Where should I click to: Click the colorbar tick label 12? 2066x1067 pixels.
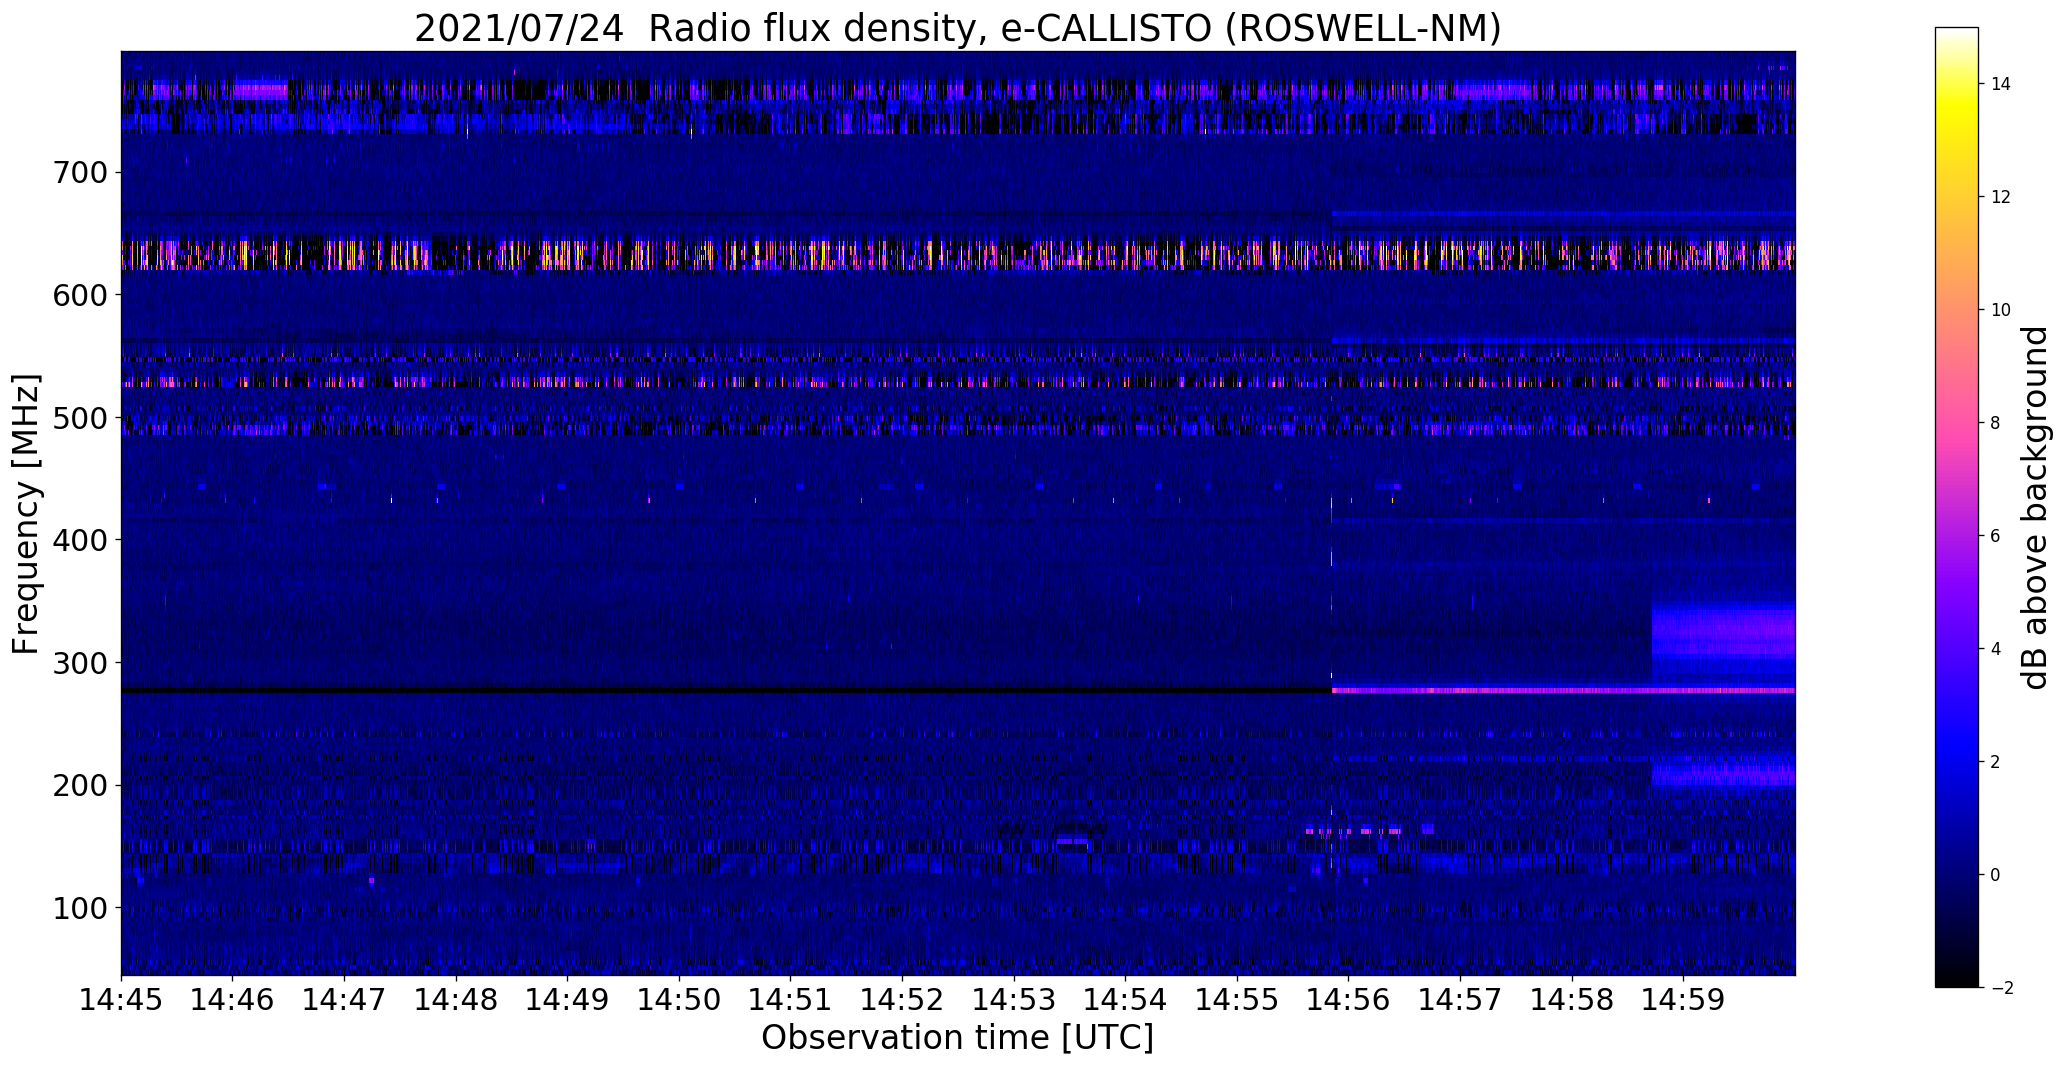[x=2001, y=197]
